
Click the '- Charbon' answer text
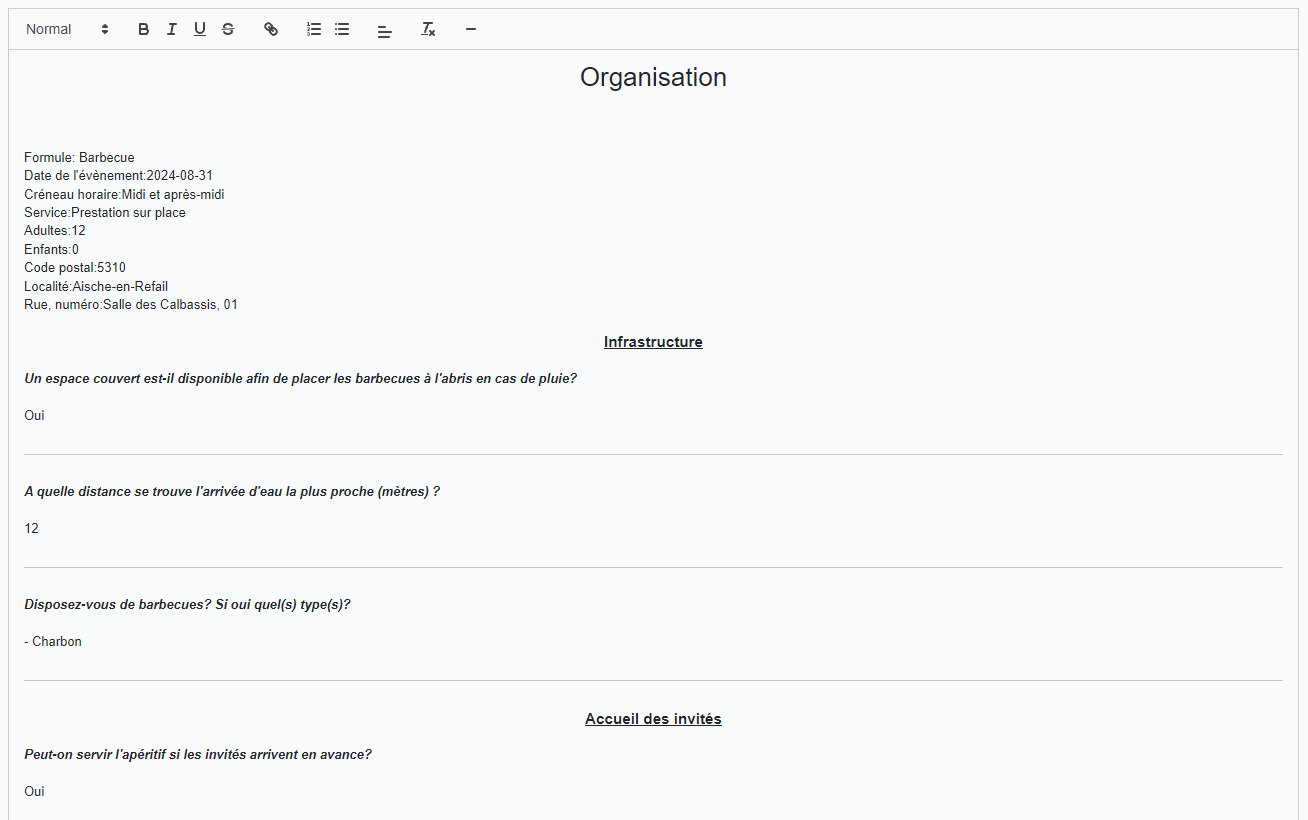click(53, 641)
